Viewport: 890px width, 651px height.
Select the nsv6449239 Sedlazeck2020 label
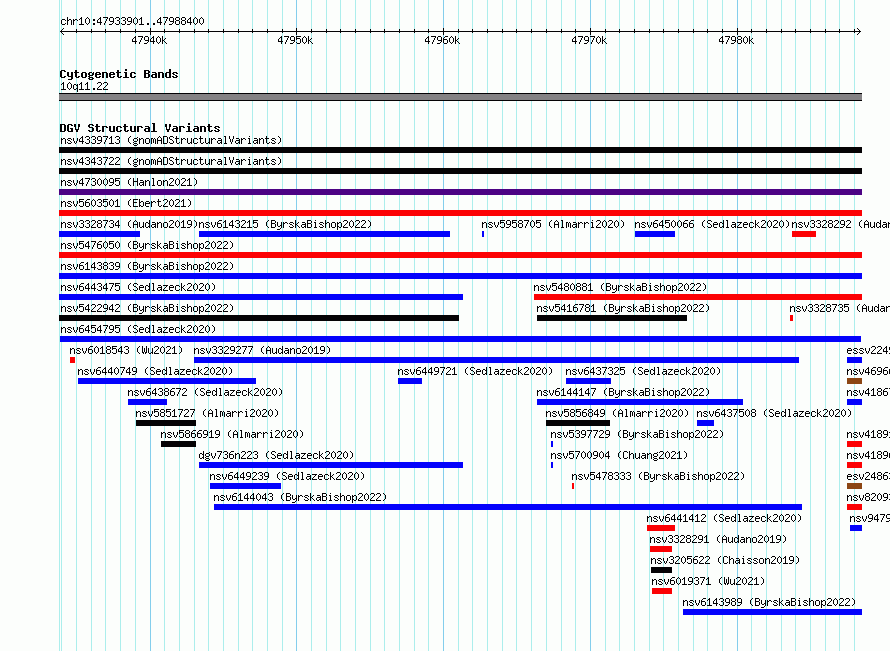click(x=287, y=476)
